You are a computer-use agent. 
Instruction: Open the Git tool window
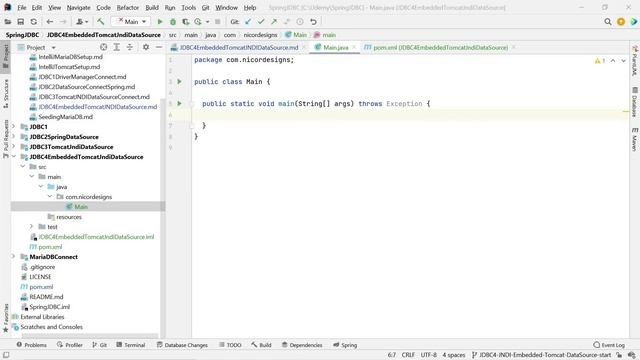point(99,345)
